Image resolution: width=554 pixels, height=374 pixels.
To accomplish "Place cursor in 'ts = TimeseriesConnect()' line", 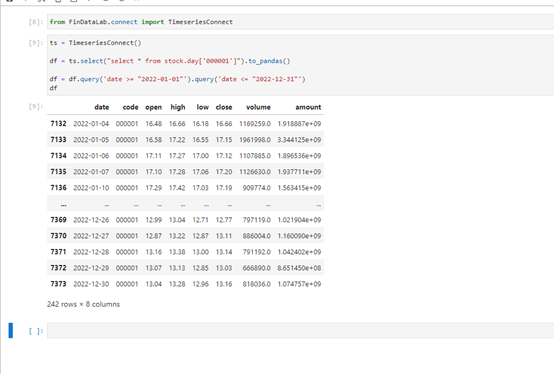I will (95, 43).
